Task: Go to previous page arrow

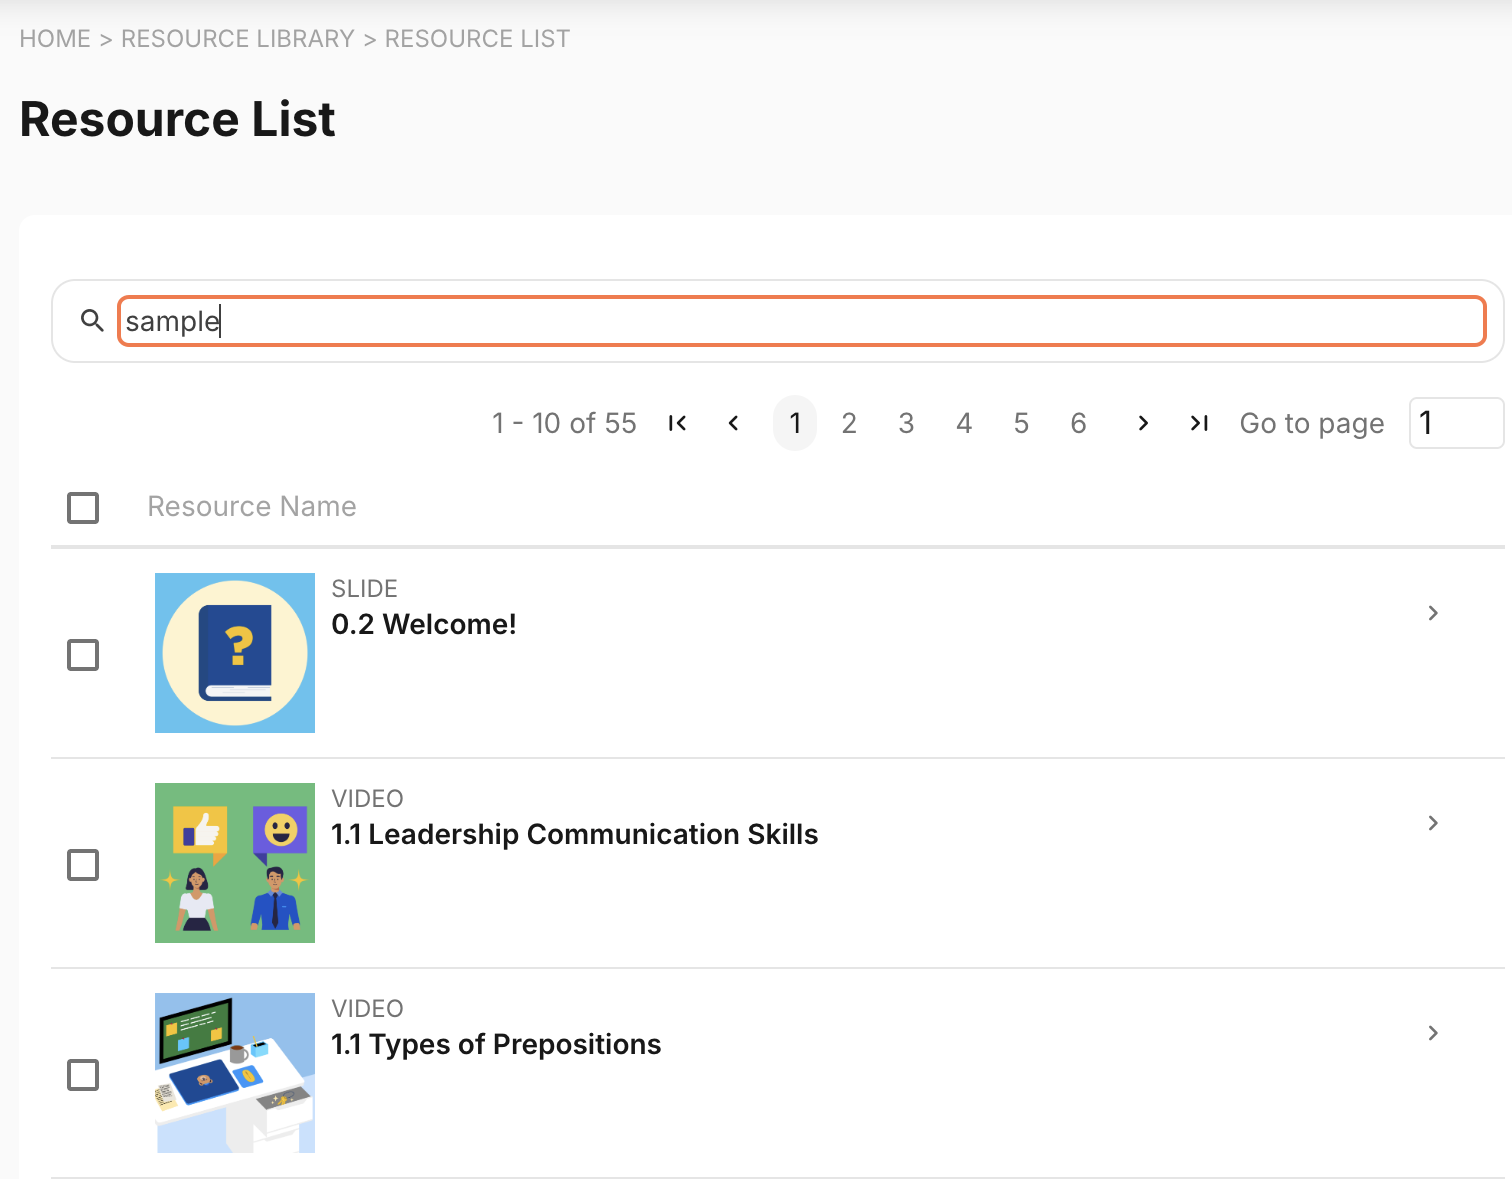Action: click(x=734, y=423)
